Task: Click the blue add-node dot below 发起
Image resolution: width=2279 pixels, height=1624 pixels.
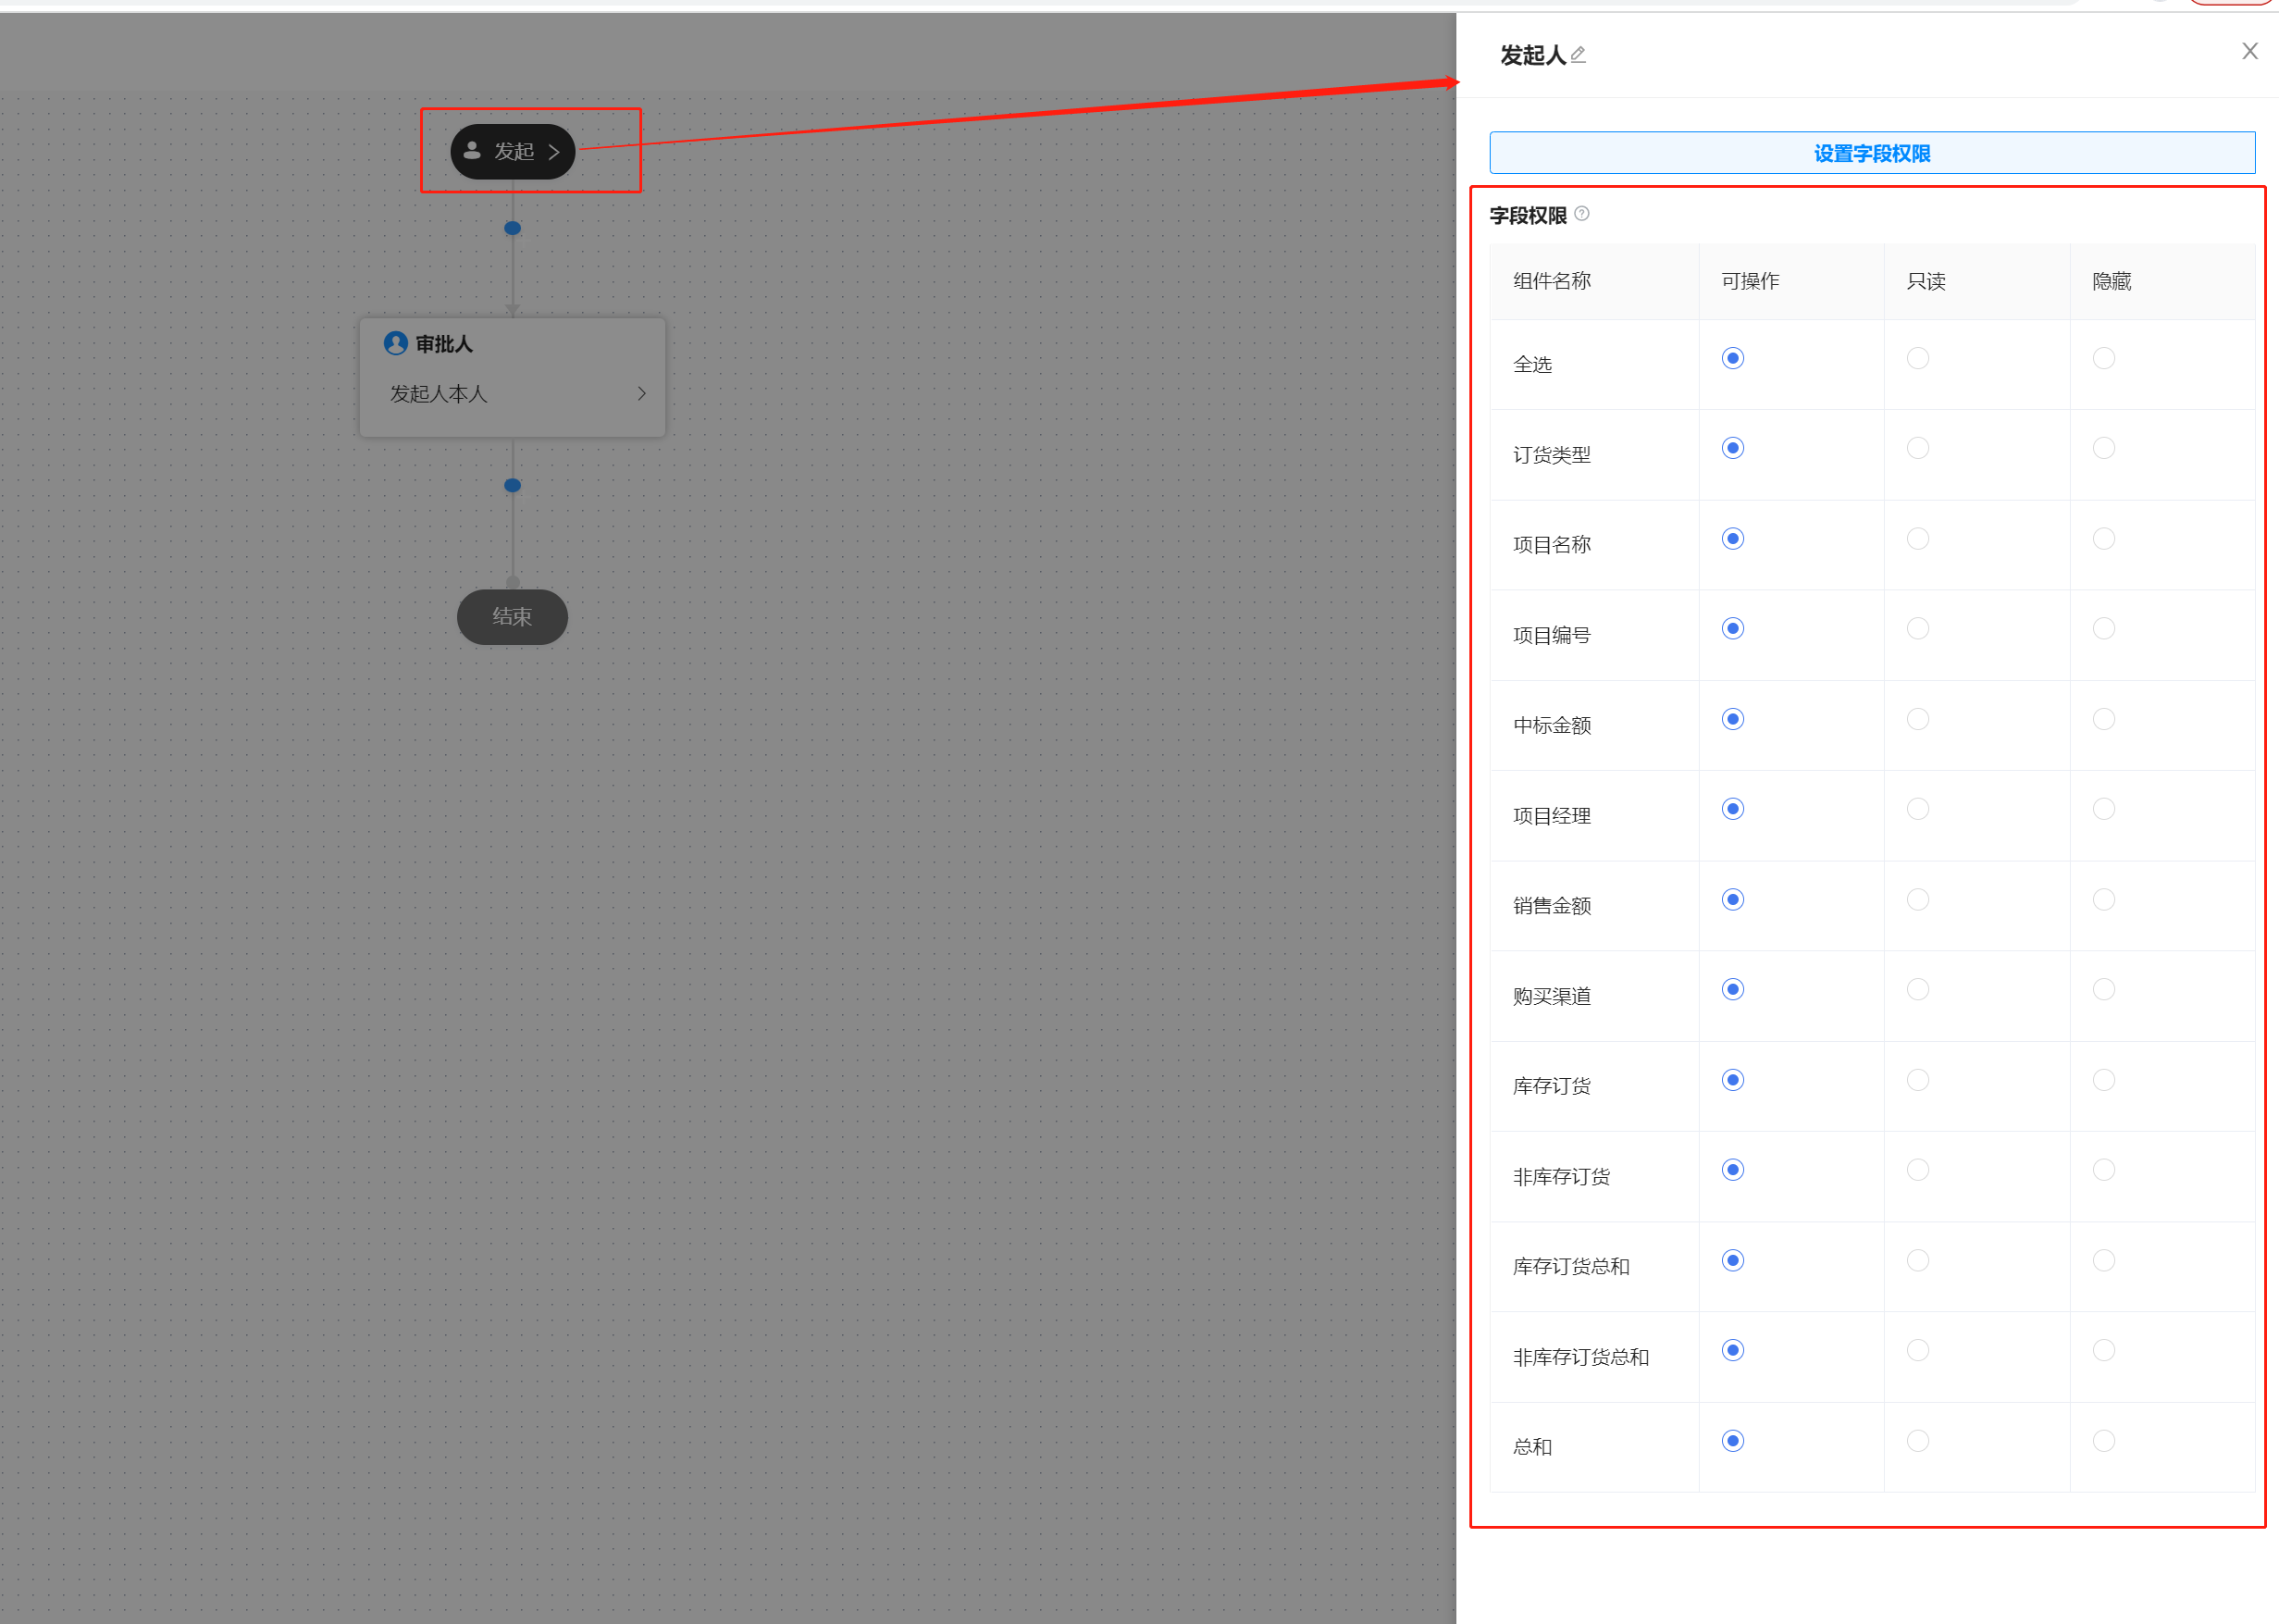Action: (513, 228)
